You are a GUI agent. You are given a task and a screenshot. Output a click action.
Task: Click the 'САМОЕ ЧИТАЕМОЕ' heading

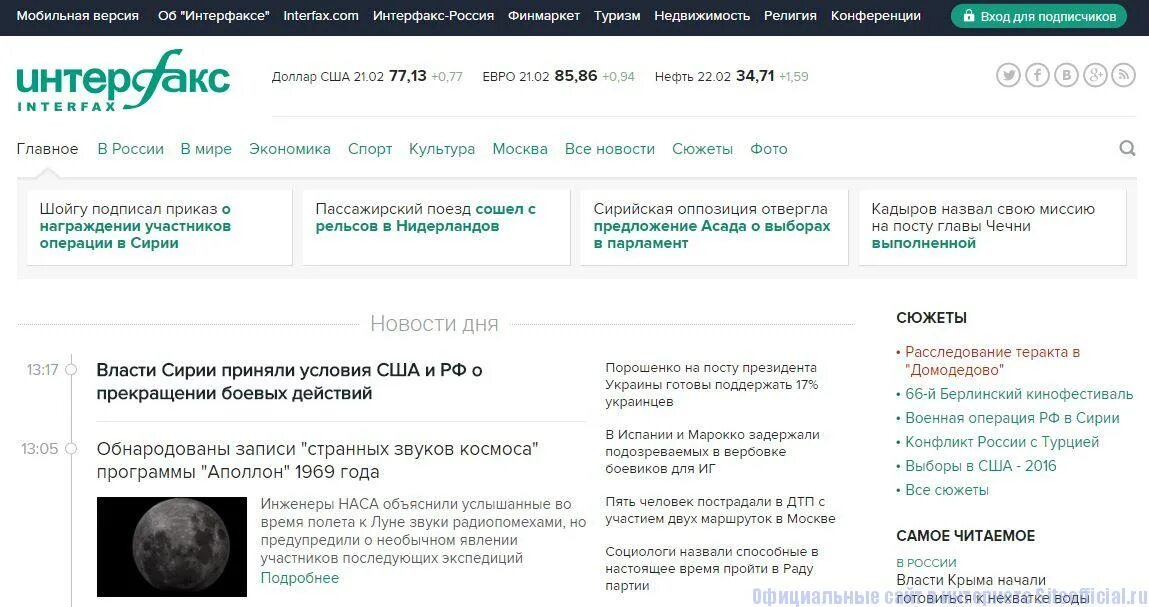click(965, 536)
